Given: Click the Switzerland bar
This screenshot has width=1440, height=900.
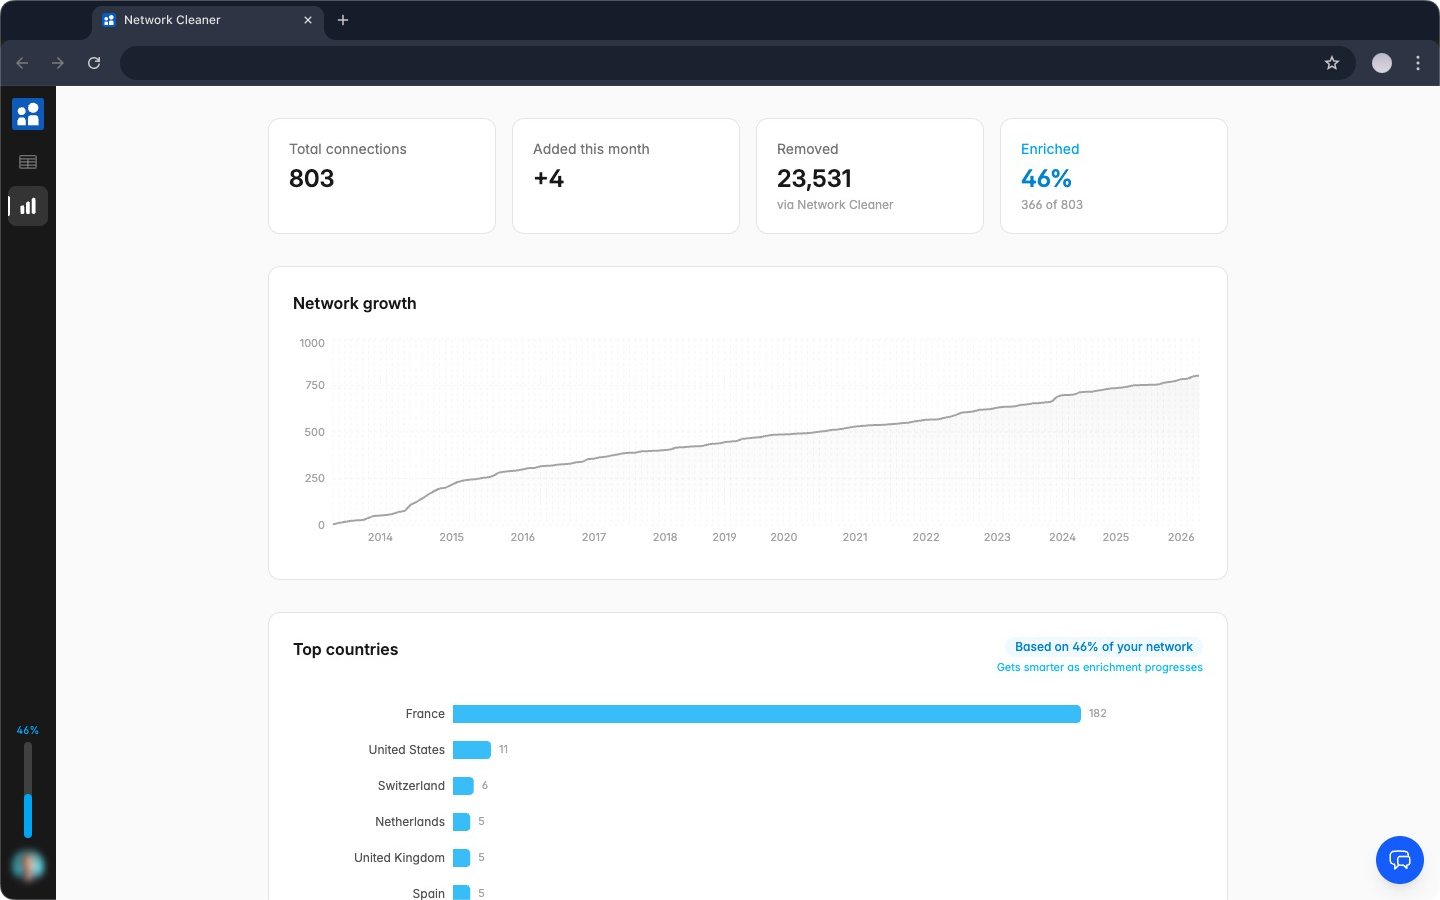Looking at the screenshot, I should click(x=463, y=786).
